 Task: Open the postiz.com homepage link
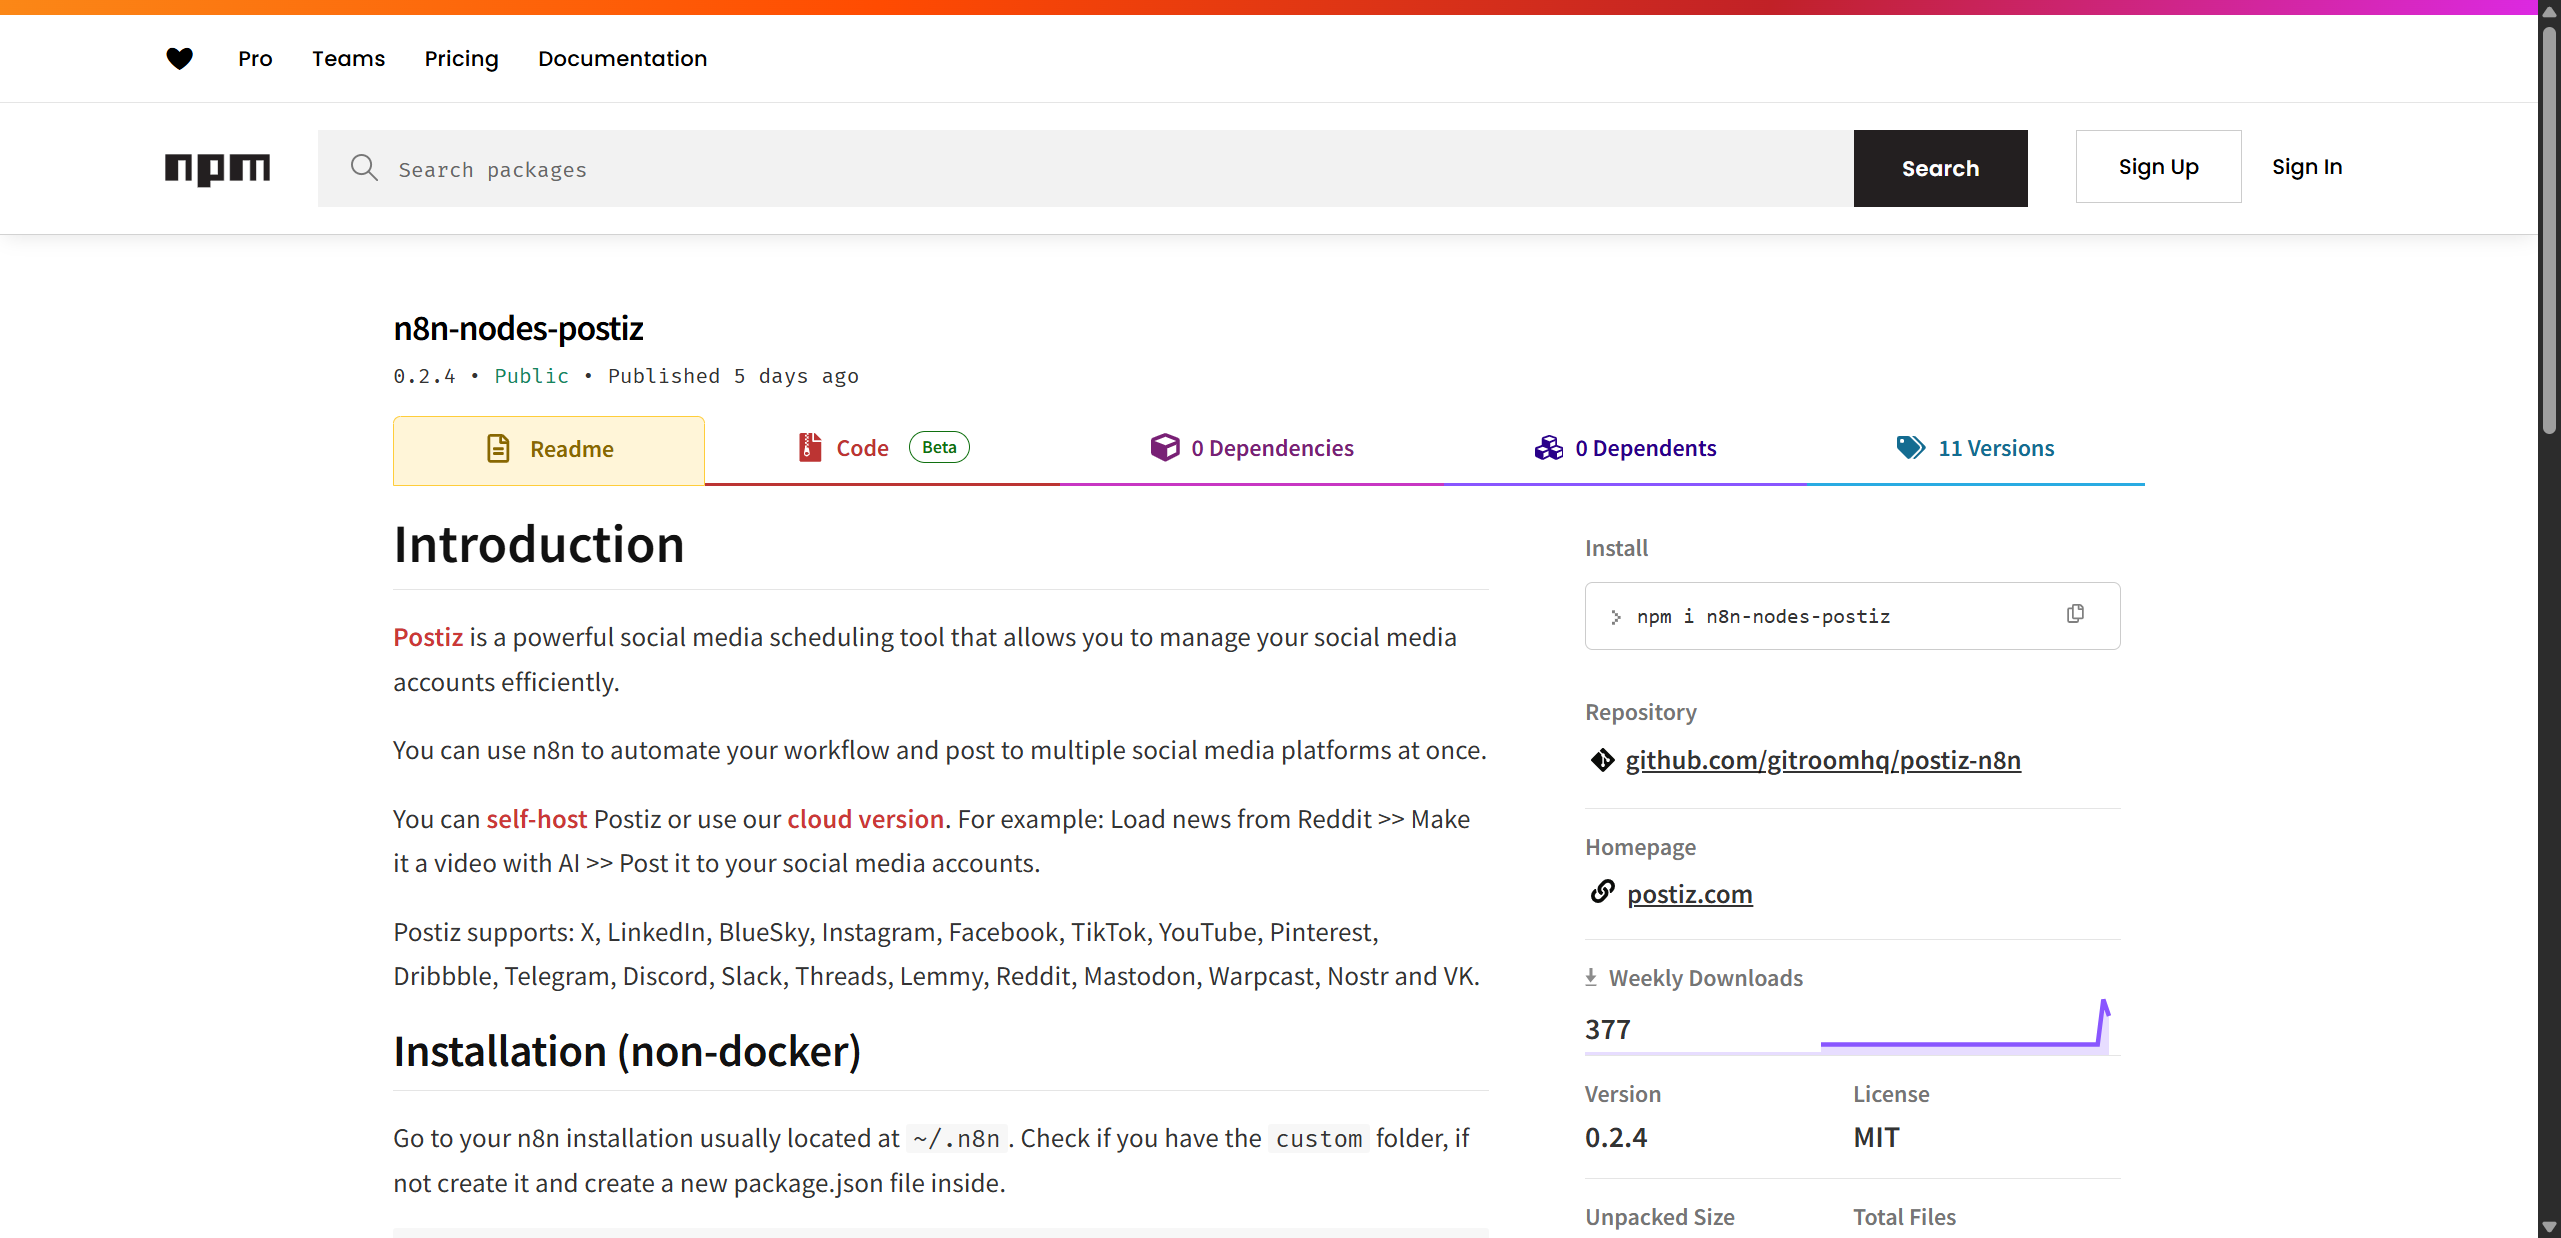tap(1690, 894)
